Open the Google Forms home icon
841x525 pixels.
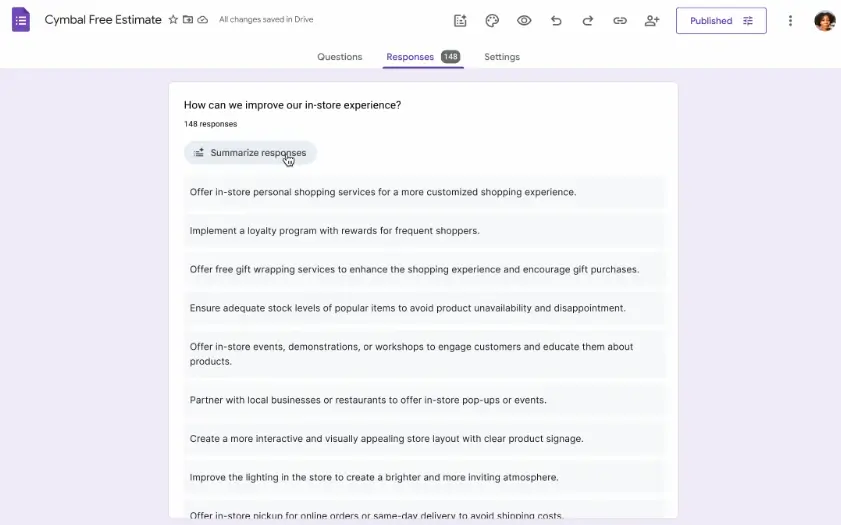(21, 20)
